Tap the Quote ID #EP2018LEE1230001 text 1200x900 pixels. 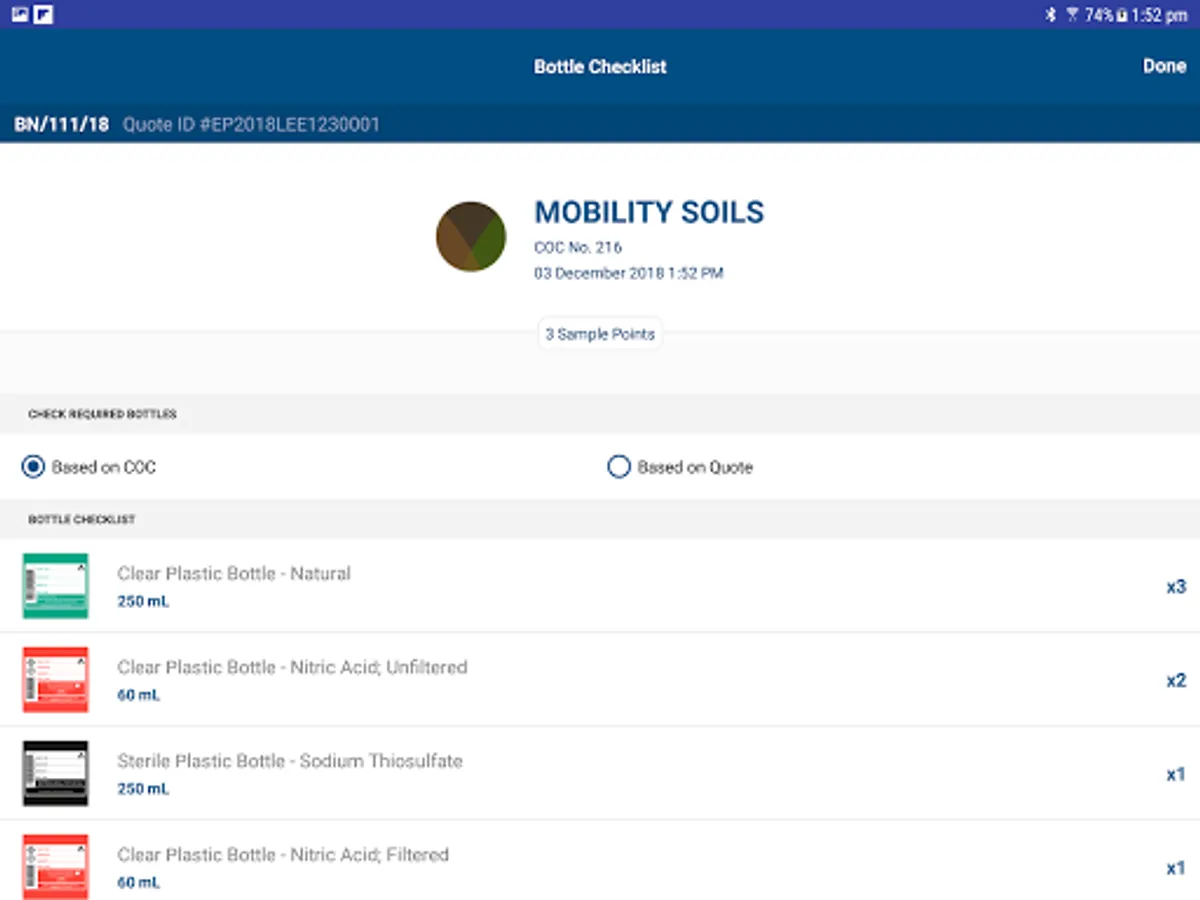coord(251,125)
